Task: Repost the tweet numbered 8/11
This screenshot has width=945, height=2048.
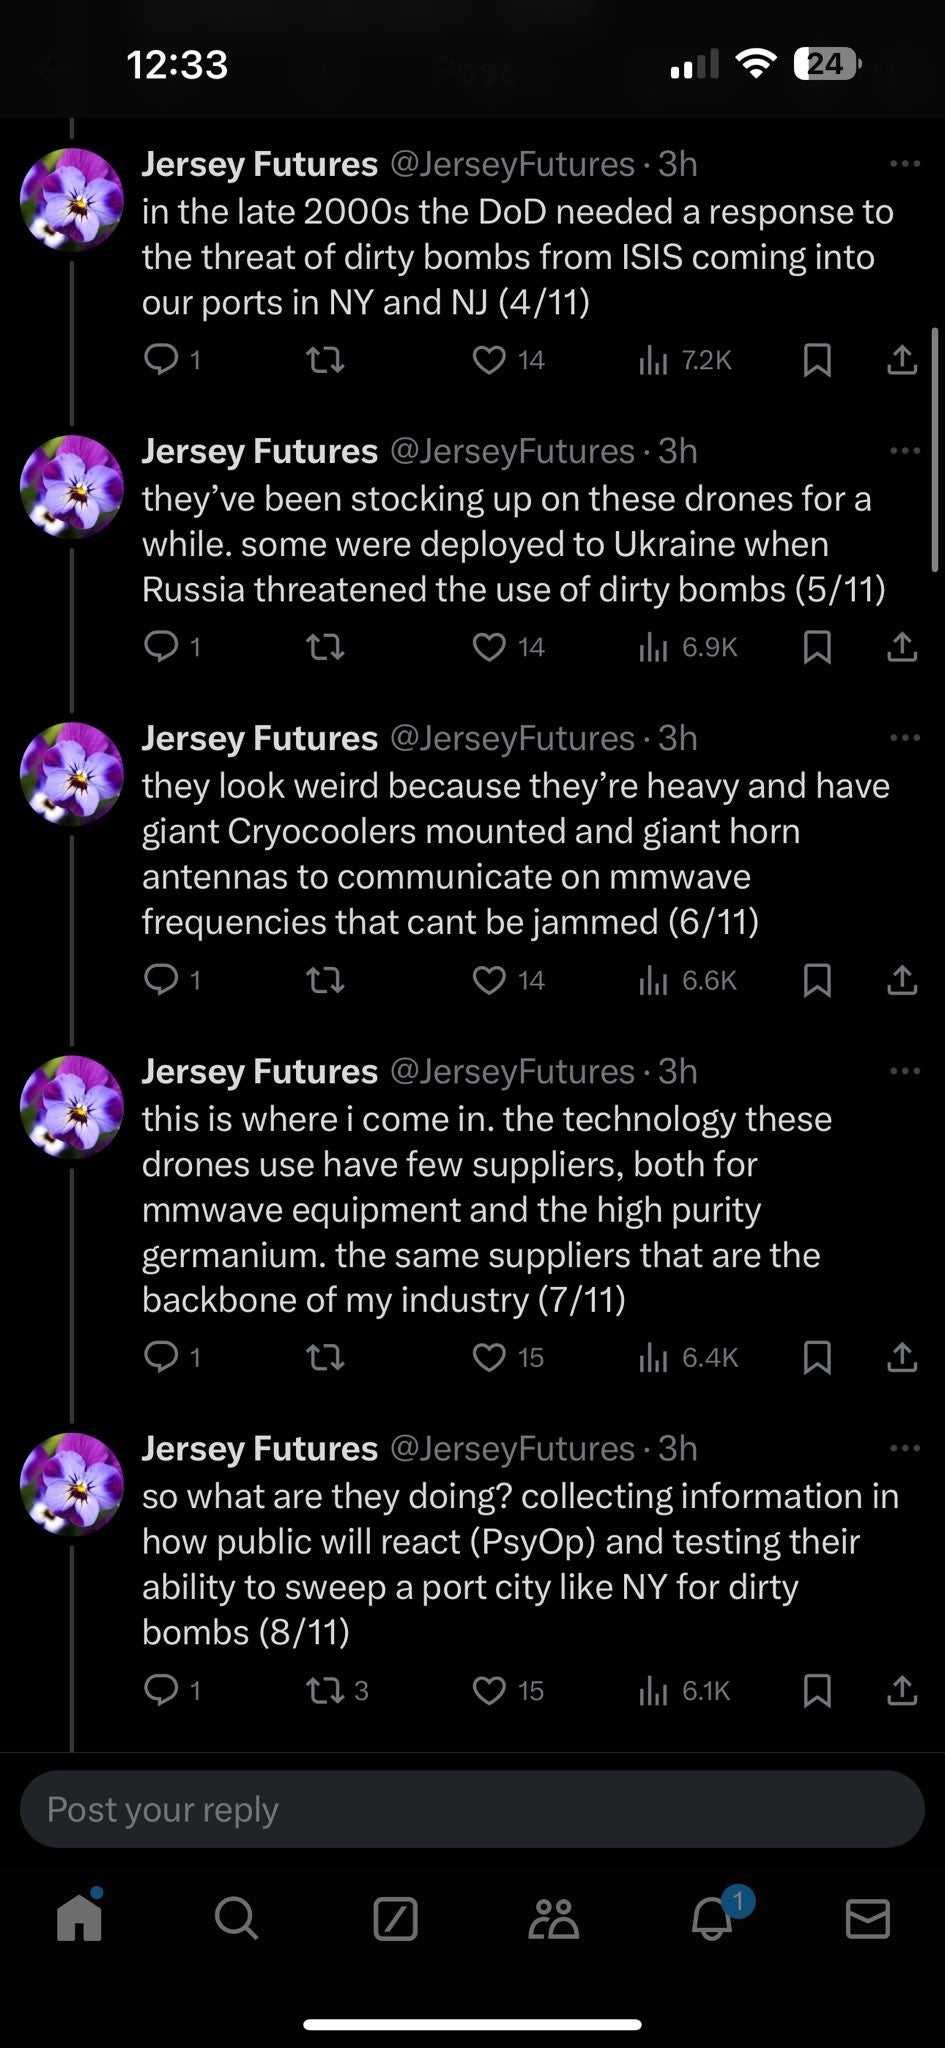Action: 324,1691
